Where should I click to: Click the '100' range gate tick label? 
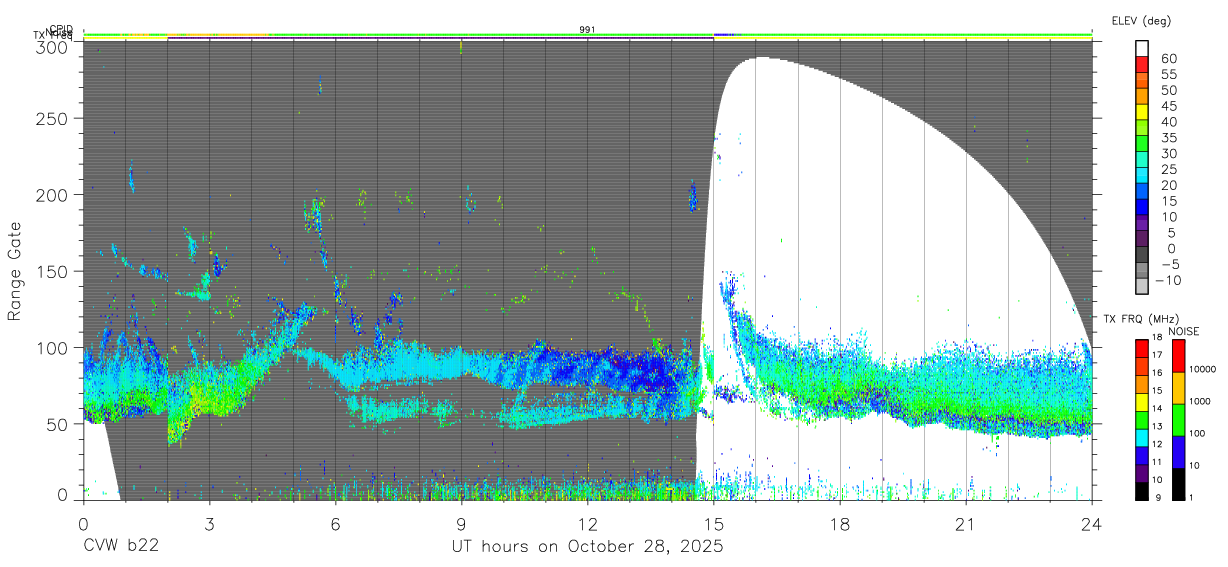tap(51, 347)
